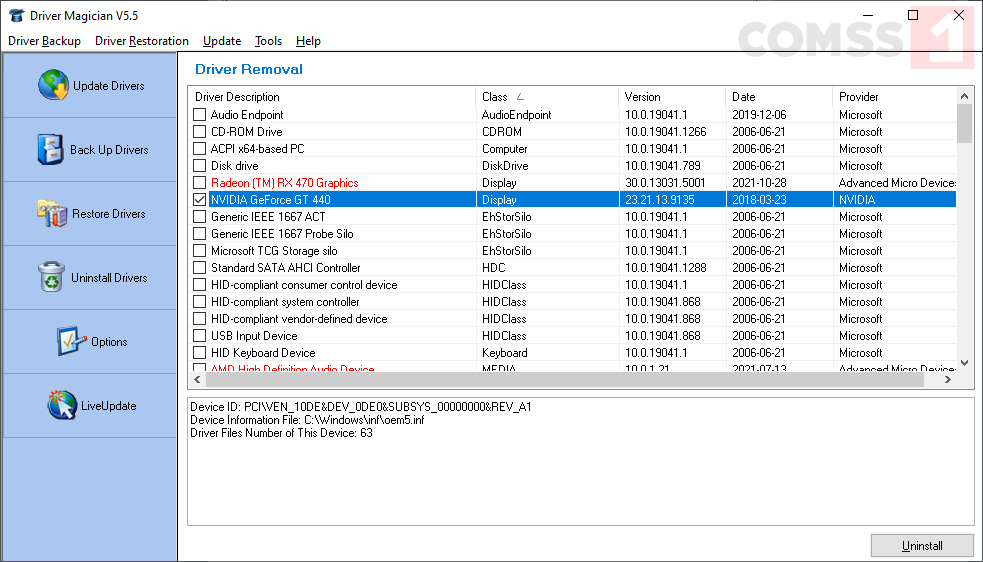
Task: Sort list by Driver Description column
Action: [x=332, y=97]
